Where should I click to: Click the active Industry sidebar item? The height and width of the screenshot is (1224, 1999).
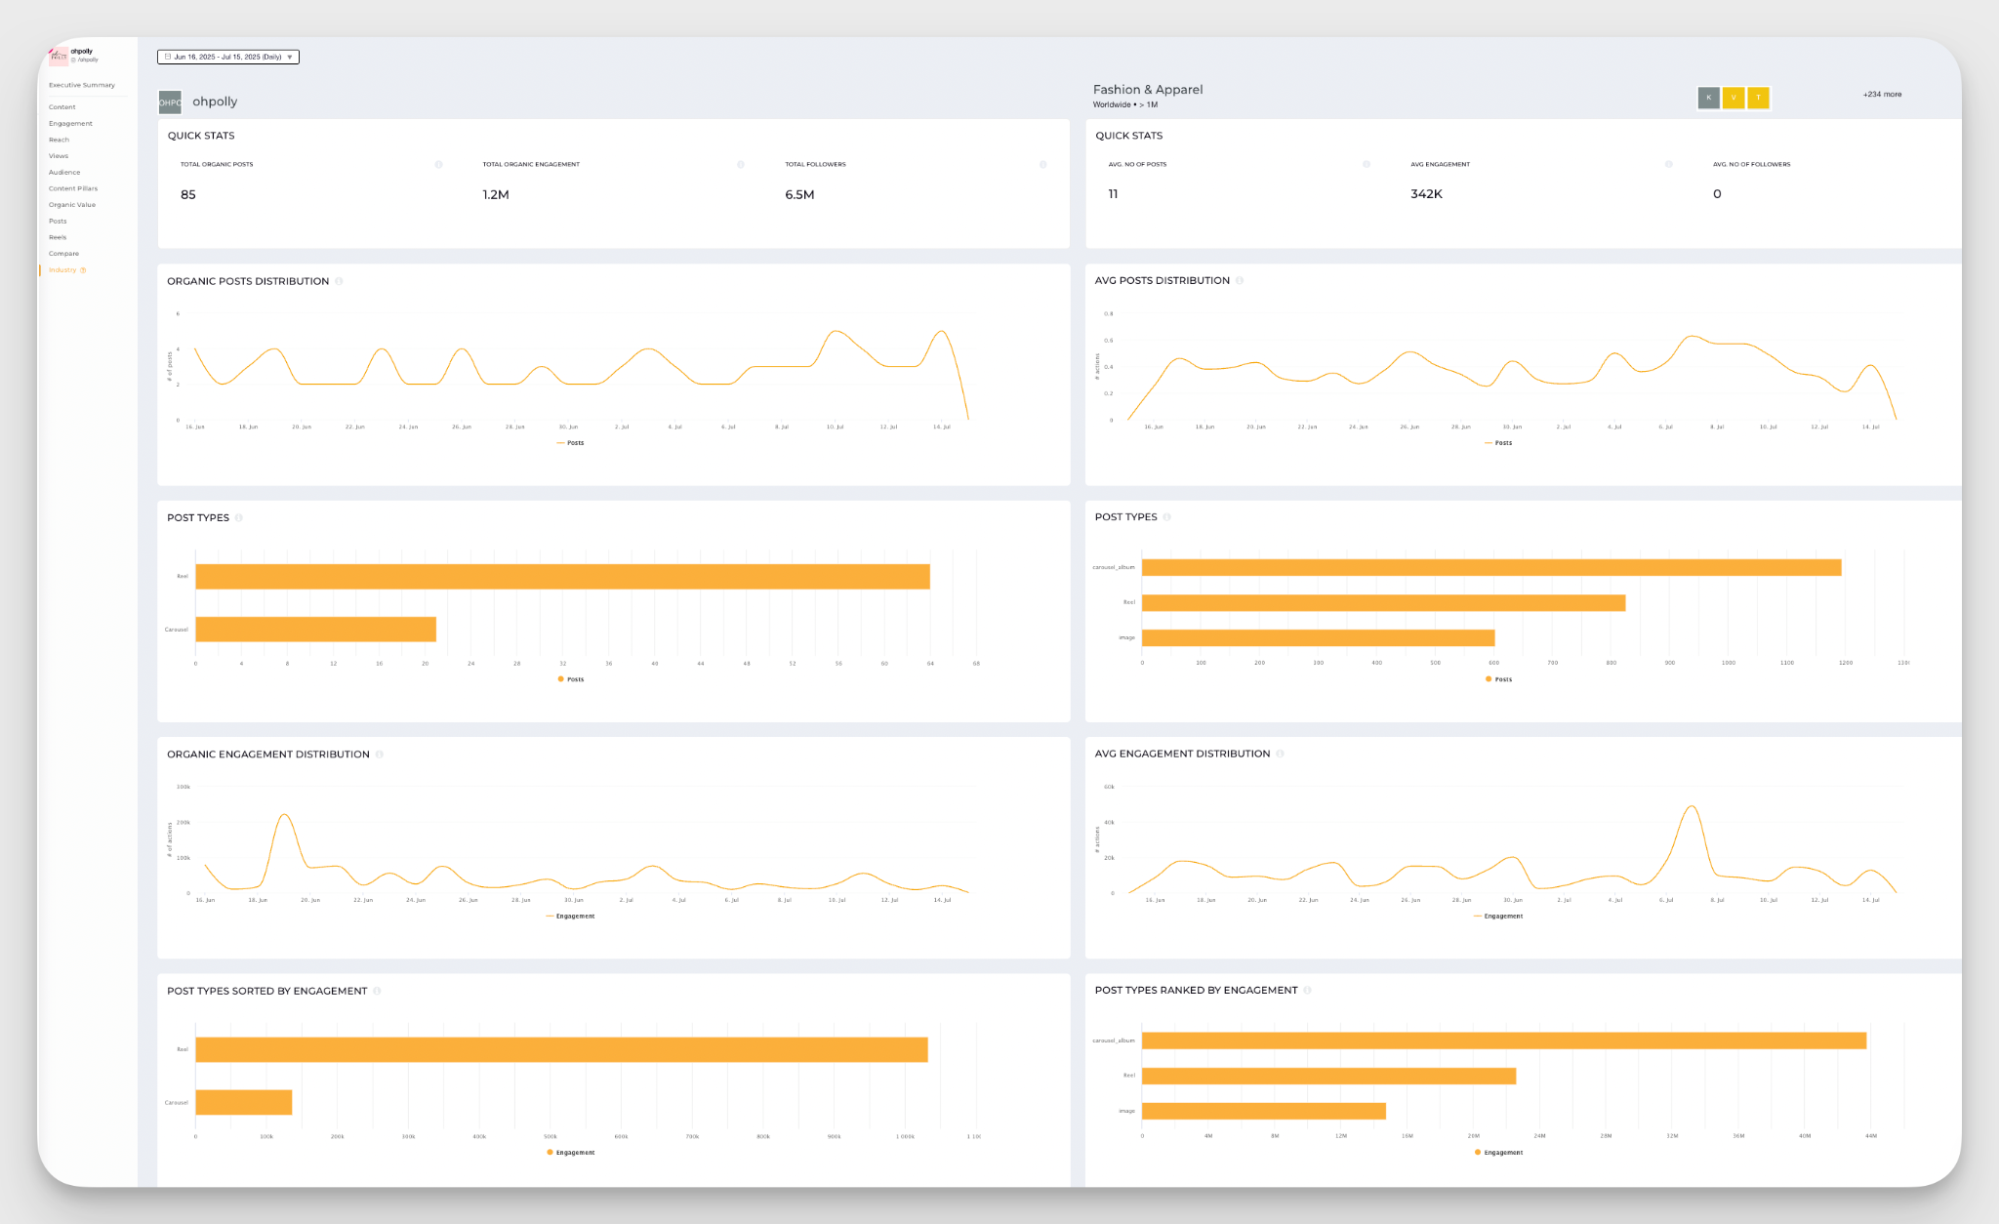[x=62, y=270]
